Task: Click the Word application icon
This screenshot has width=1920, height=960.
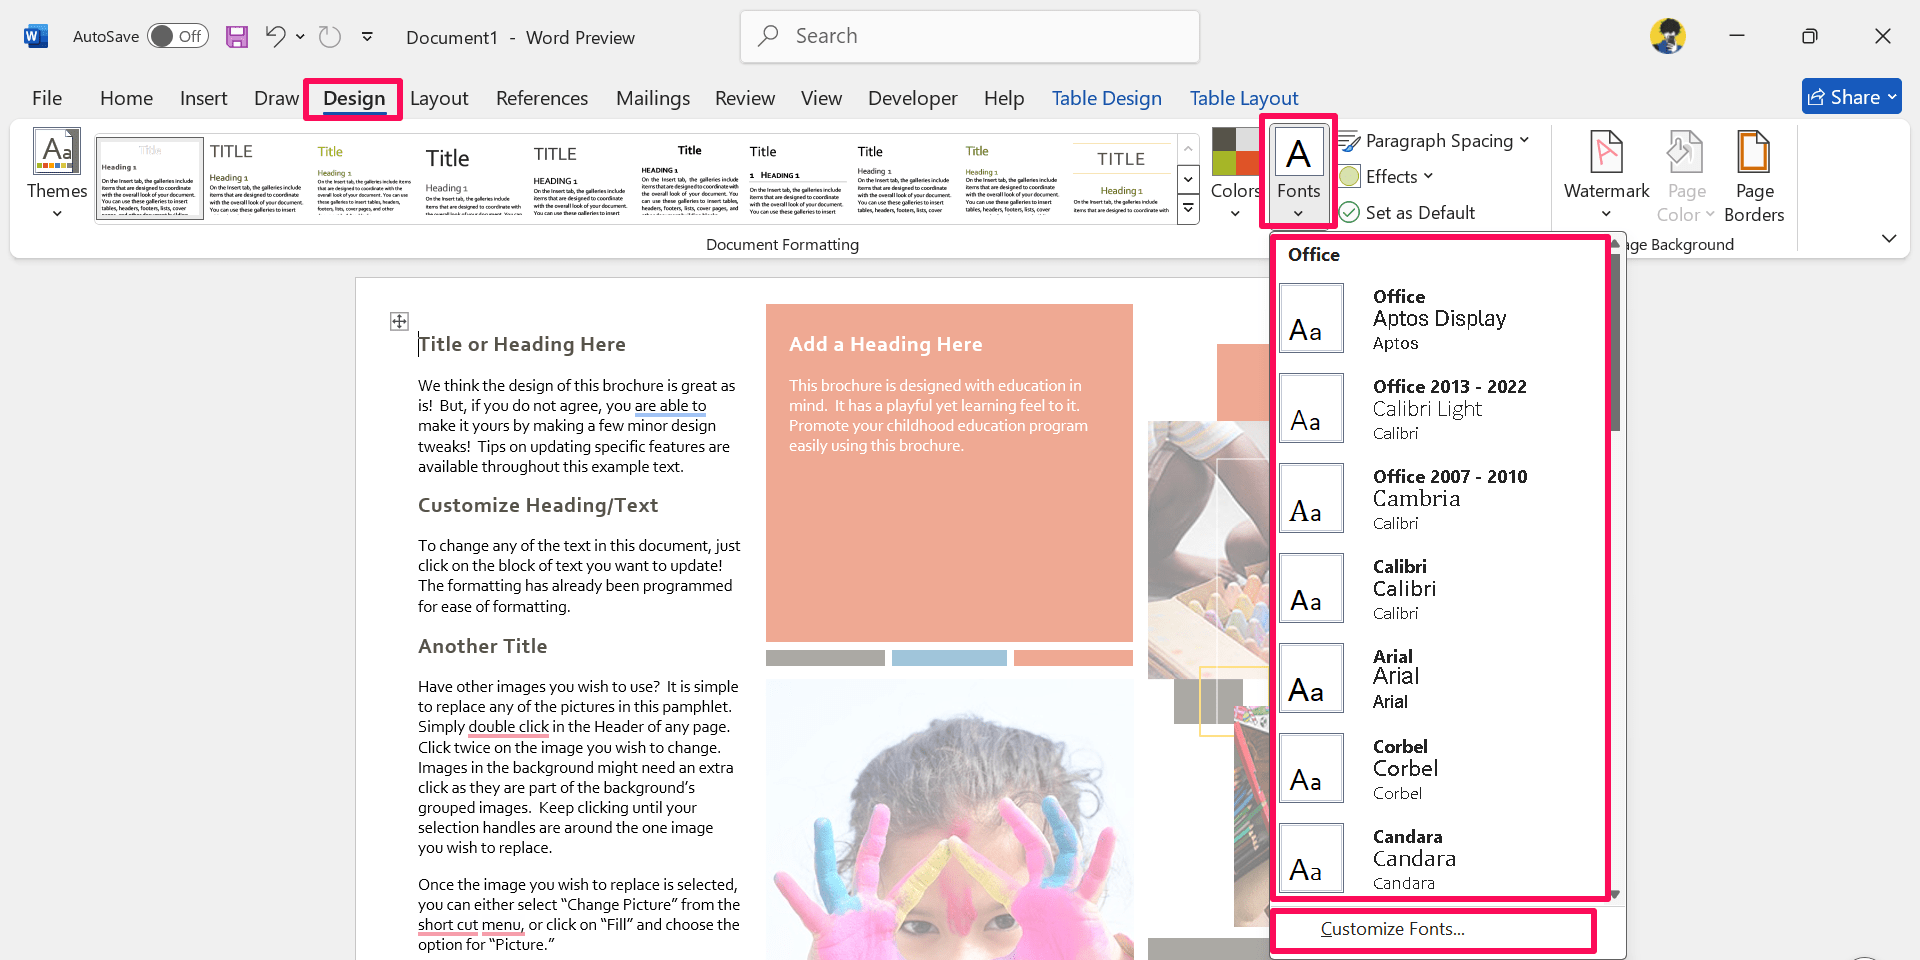Action: click(35, 37)
